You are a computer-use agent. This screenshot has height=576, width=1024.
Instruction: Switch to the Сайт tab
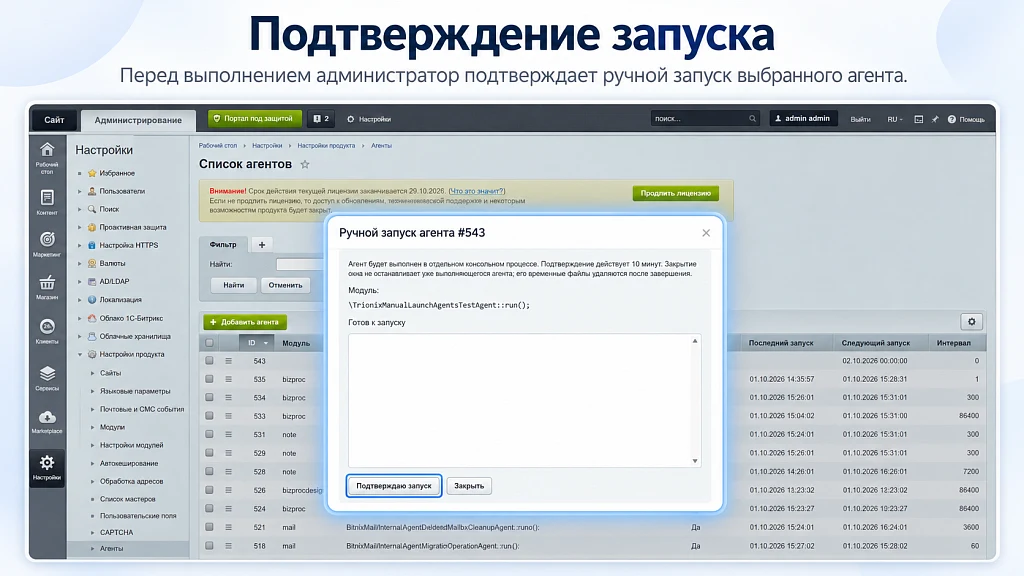pos(54,120)
